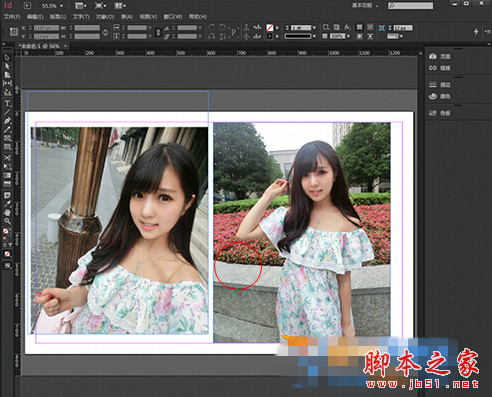Open the stroke style dropdown
Image resolution: width=492 pixels, height=397 pixels.
[314, 36]
